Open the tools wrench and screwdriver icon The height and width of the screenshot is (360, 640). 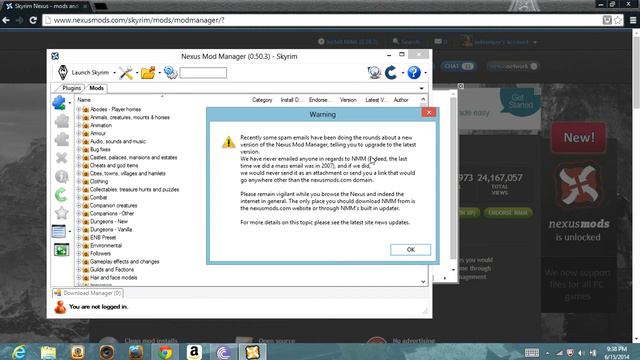pos(126,73)
